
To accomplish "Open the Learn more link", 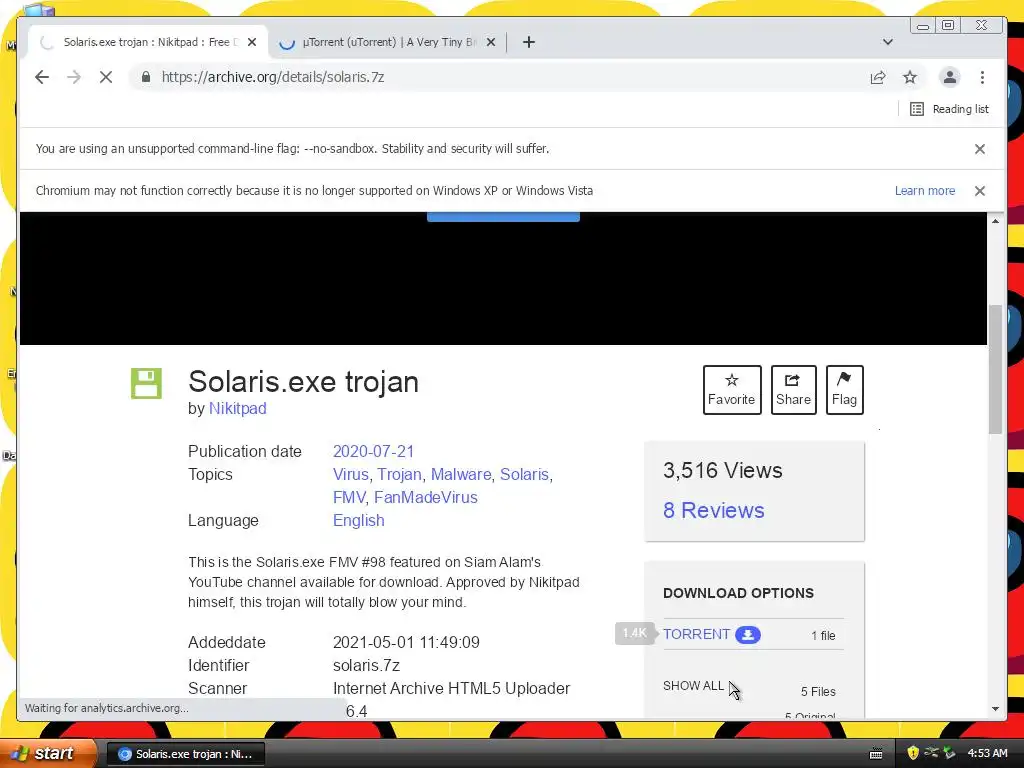I will click(x=925, y=191).
